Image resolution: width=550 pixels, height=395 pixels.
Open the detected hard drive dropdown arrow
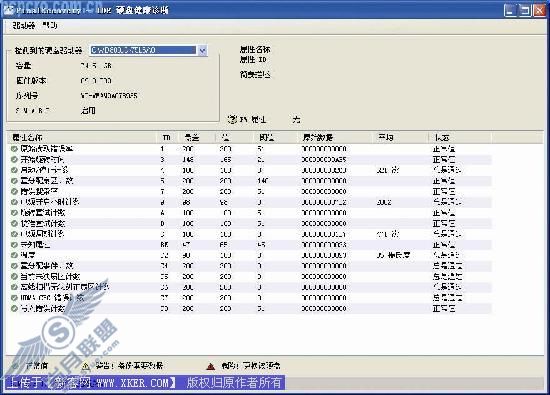pos(202,51)
